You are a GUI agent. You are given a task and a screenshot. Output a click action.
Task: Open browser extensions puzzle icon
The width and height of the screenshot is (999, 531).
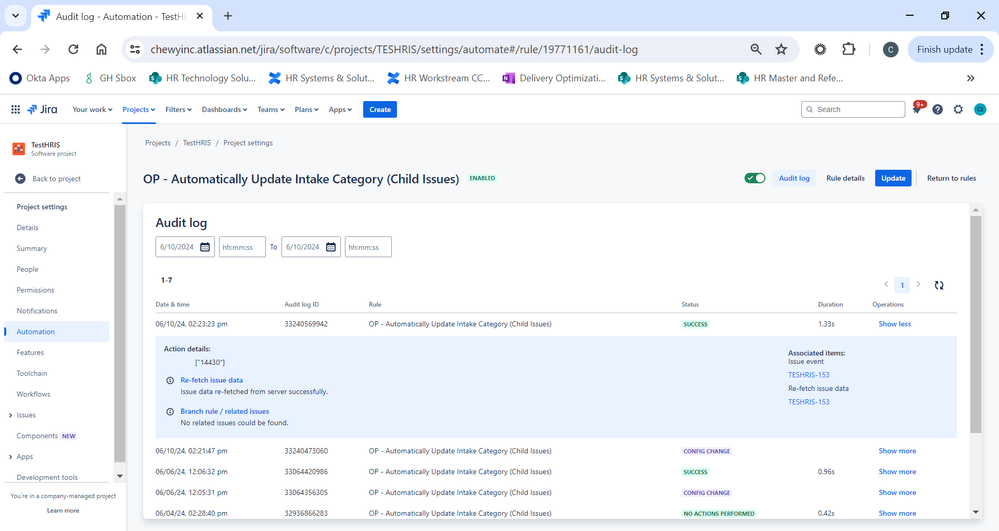(x=849, y=49)
